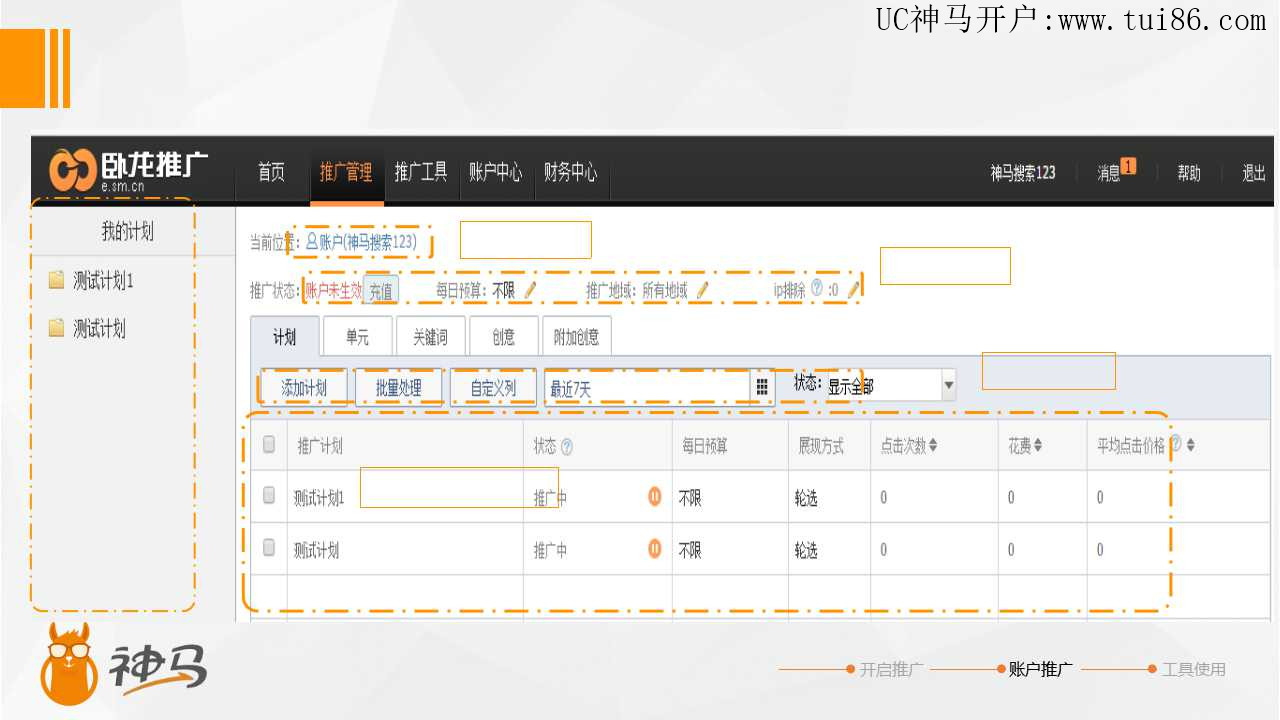
Task: Click the 展现方式 column header
Action: pos(821,446)
